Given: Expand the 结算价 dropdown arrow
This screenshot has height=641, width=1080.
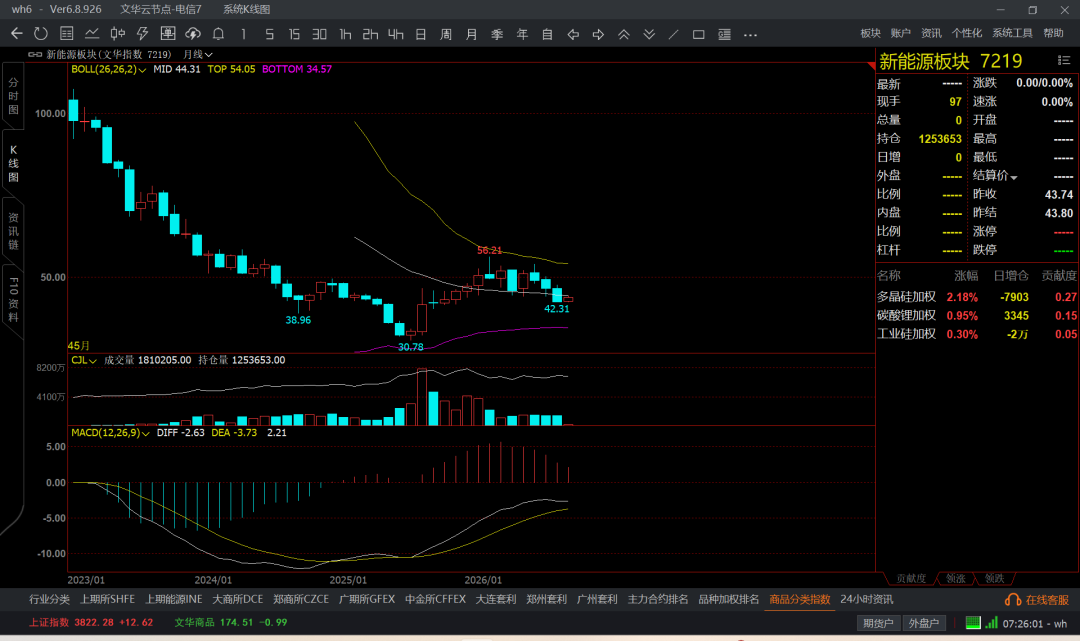Looking at the screenshot, I should click(1014, 177).
